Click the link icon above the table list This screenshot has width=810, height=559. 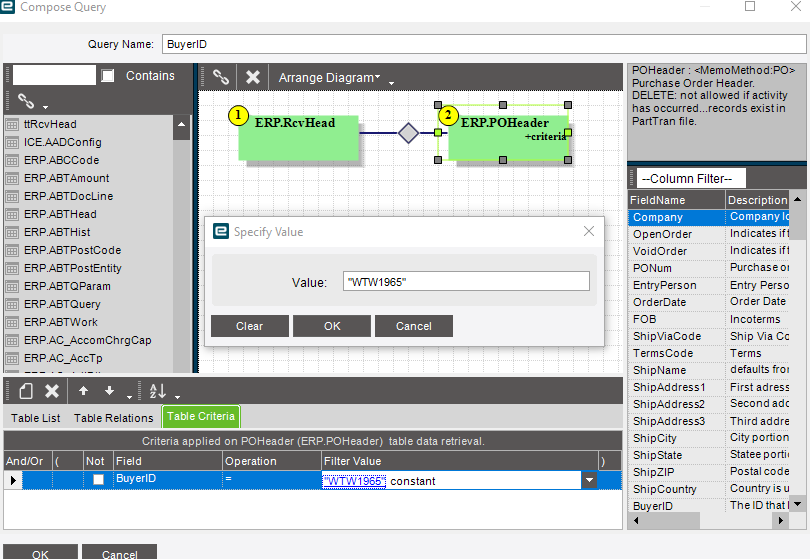(x=26, y=101)
